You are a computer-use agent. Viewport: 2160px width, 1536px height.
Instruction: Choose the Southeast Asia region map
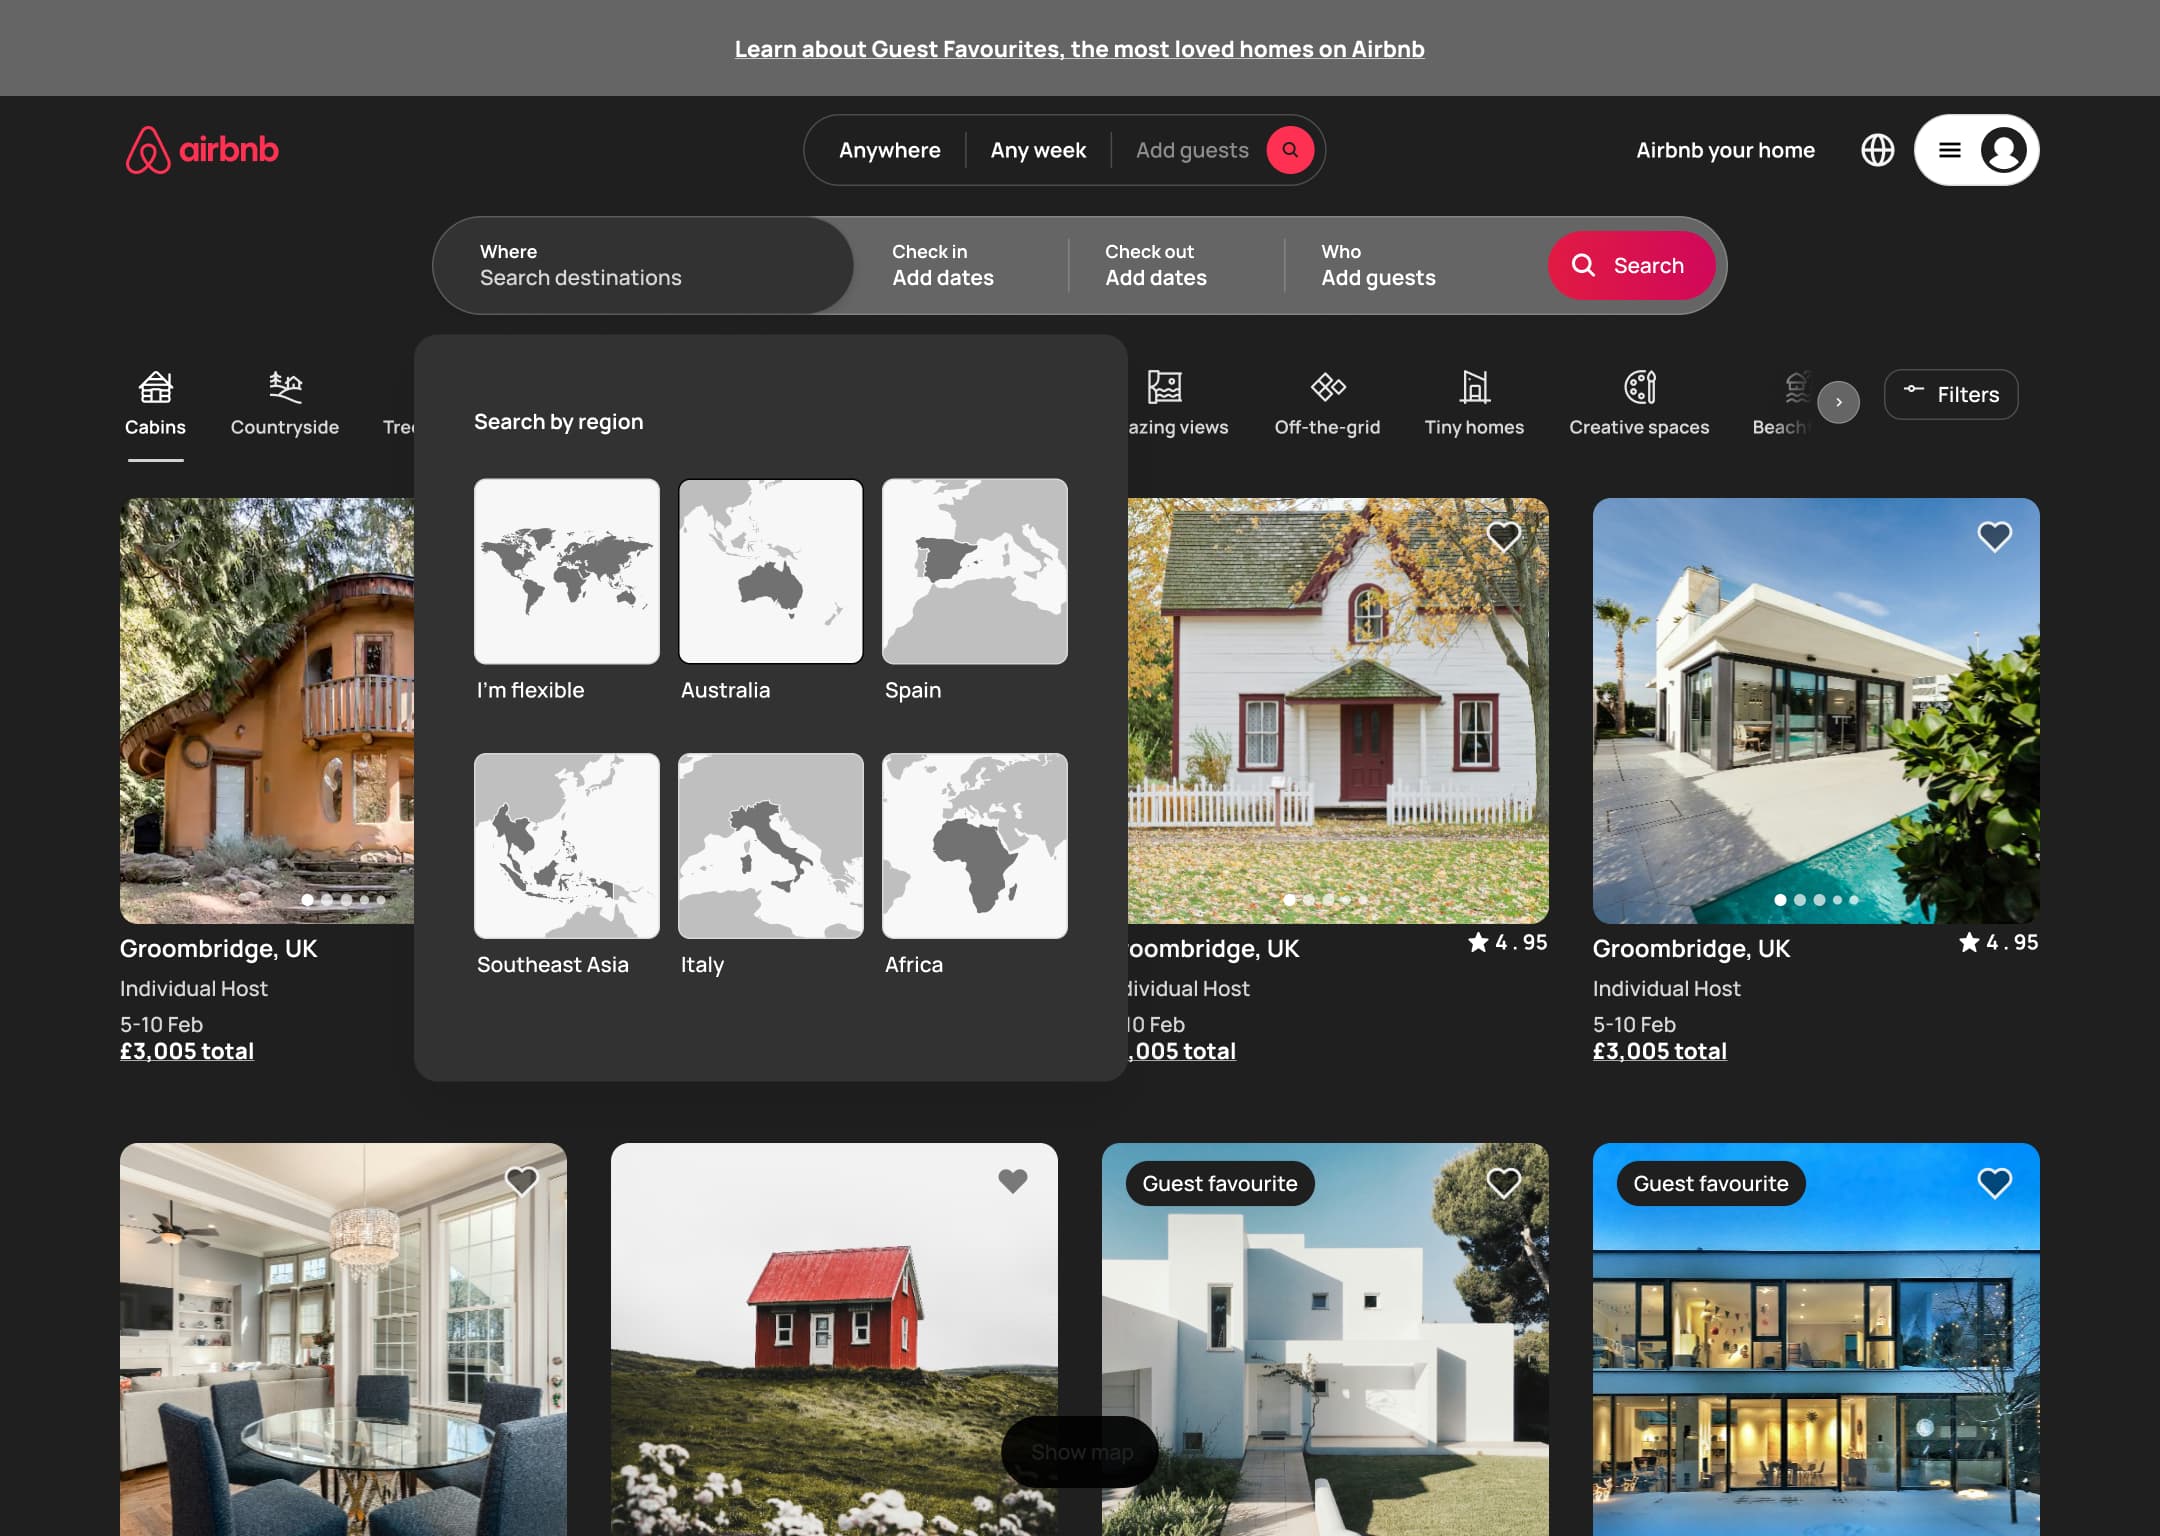[567, 846]
